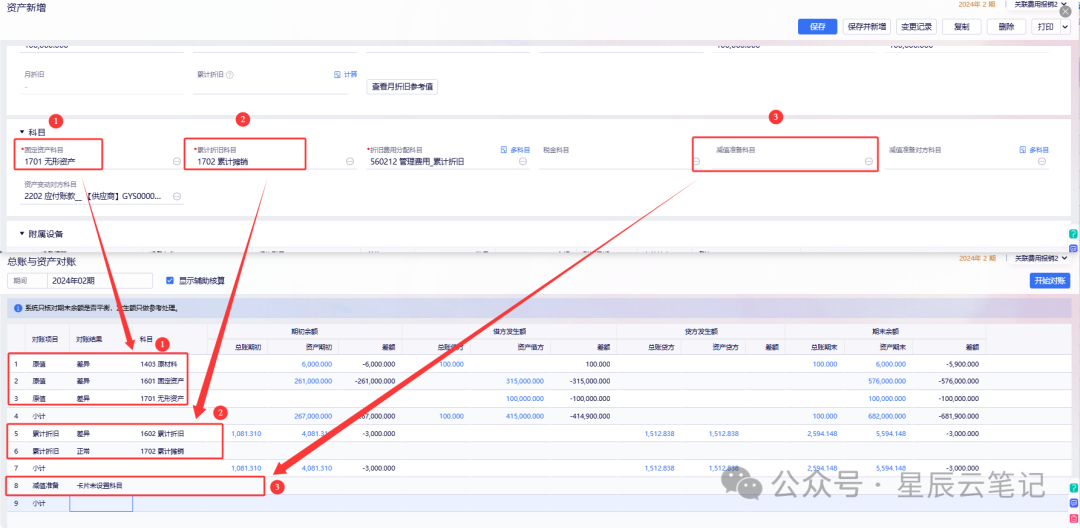The width and height of the screenshot is (1080, 528).
Task: Clear the 累计折旧科目 field using its circle icon
Action: [x=350, y=162]
